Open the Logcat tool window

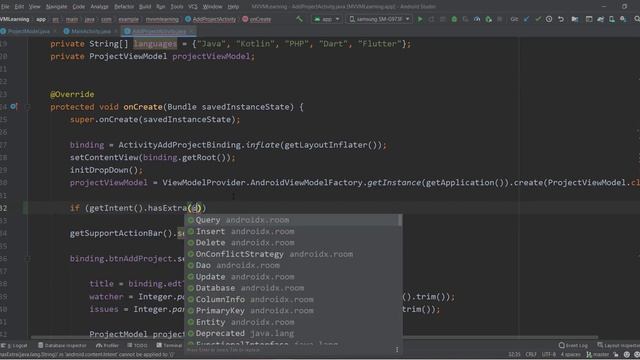coord(15,345)
